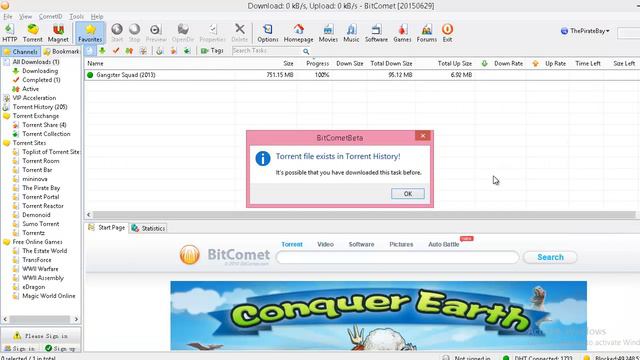Viewport: 640px width, 360px height.
Task: Open ThePirateBay search engine dropdown
Action: tap(585, 31)
